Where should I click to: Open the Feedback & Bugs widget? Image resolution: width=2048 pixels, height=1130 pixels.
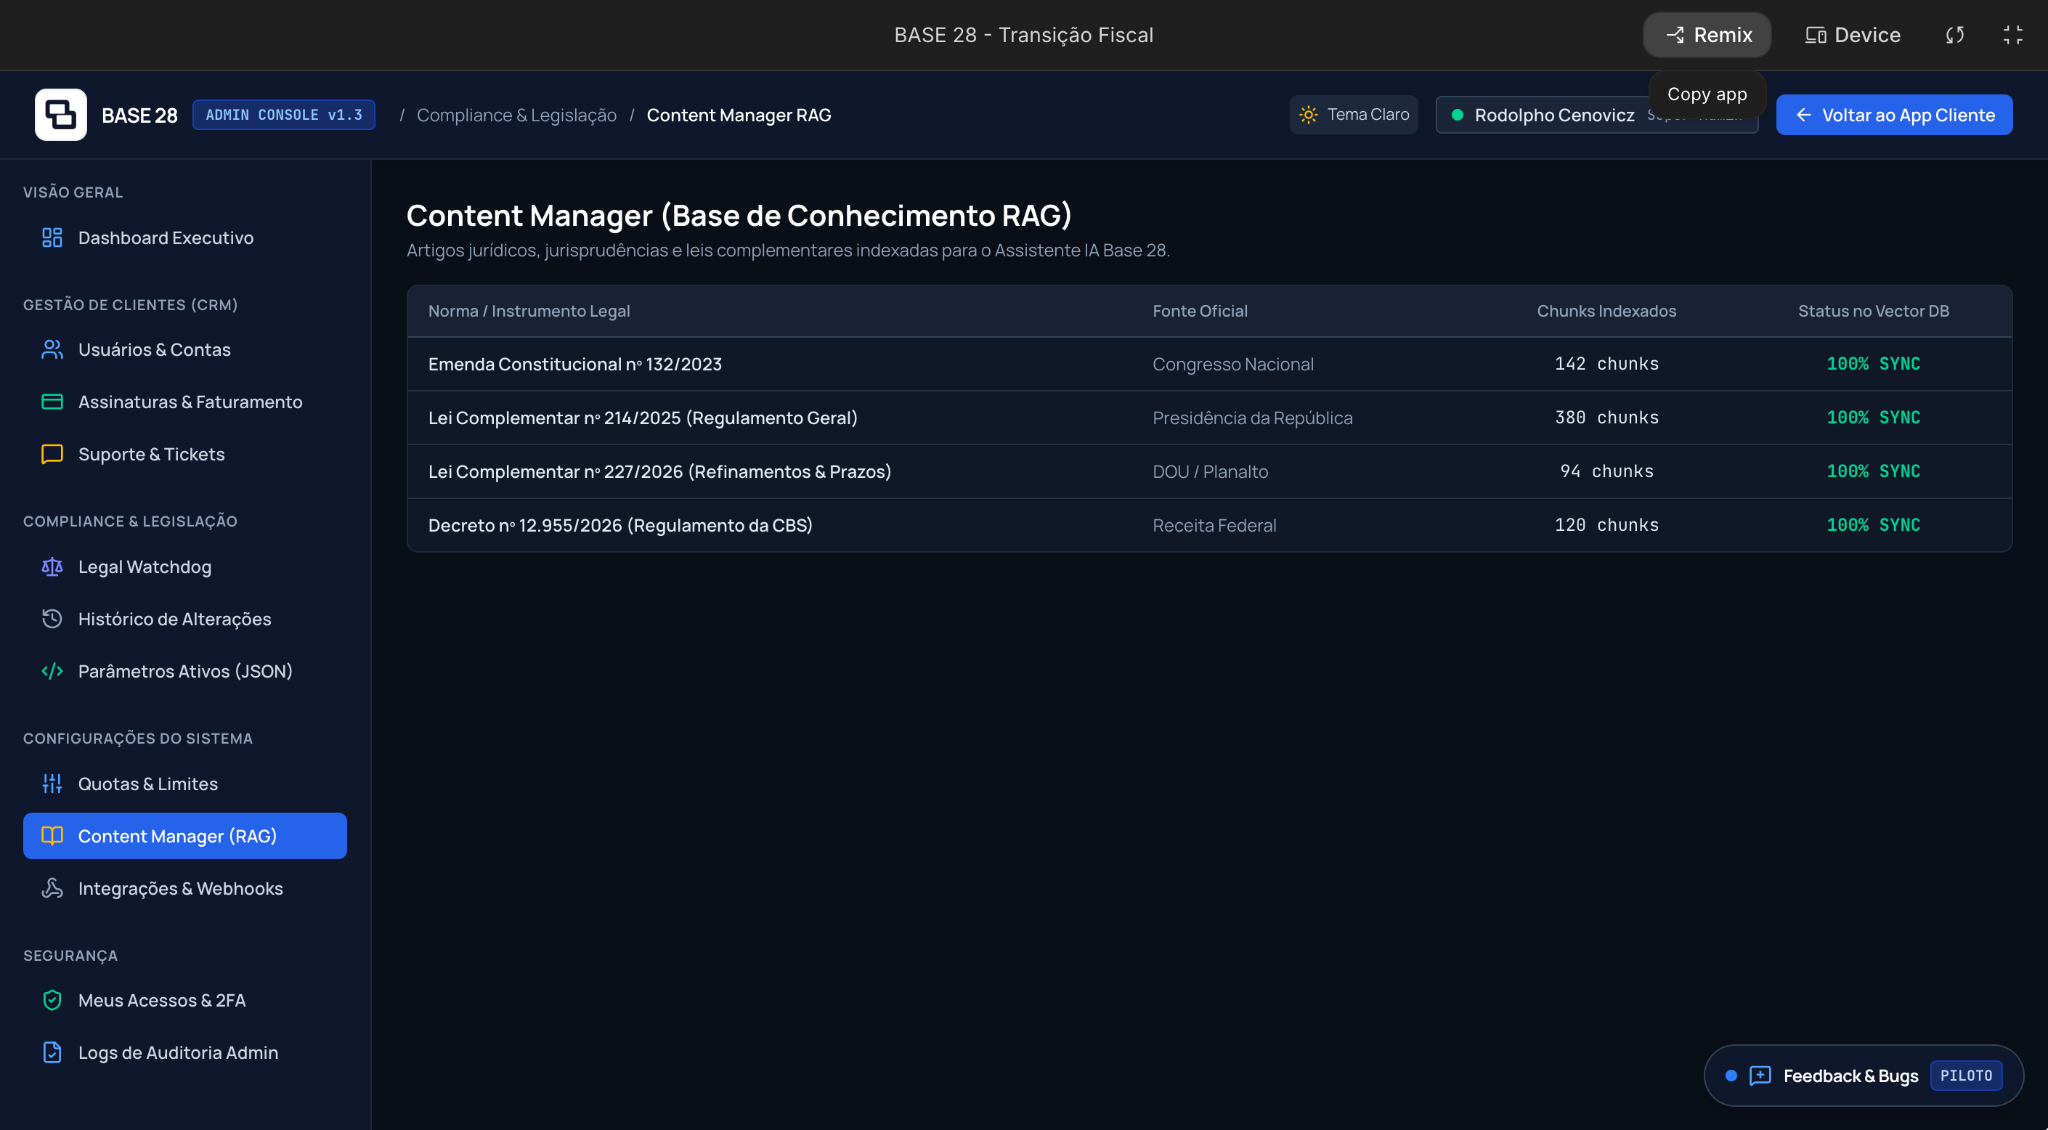point(1864,1076)
